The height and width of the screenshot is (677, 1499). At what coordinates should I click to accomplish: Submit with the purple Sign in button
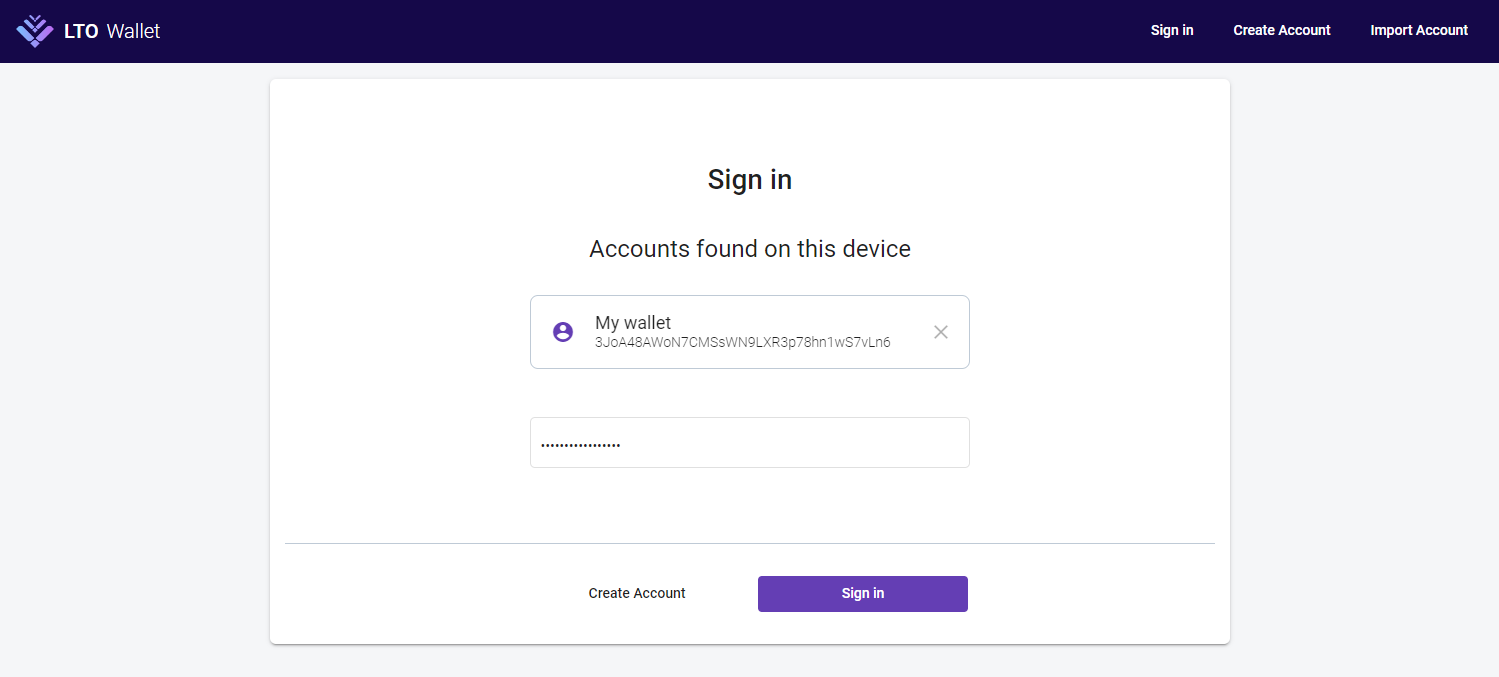(863, 593)
